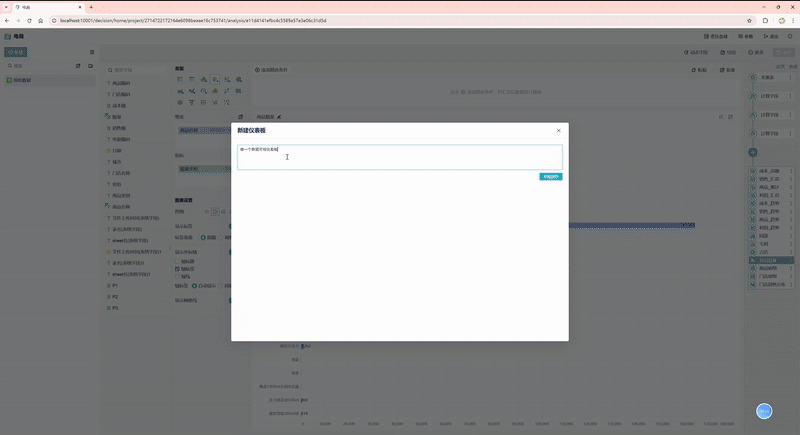Click the dashboard description text box
The height and width of the screenshot is (435, 800).
tap(399, 157)
